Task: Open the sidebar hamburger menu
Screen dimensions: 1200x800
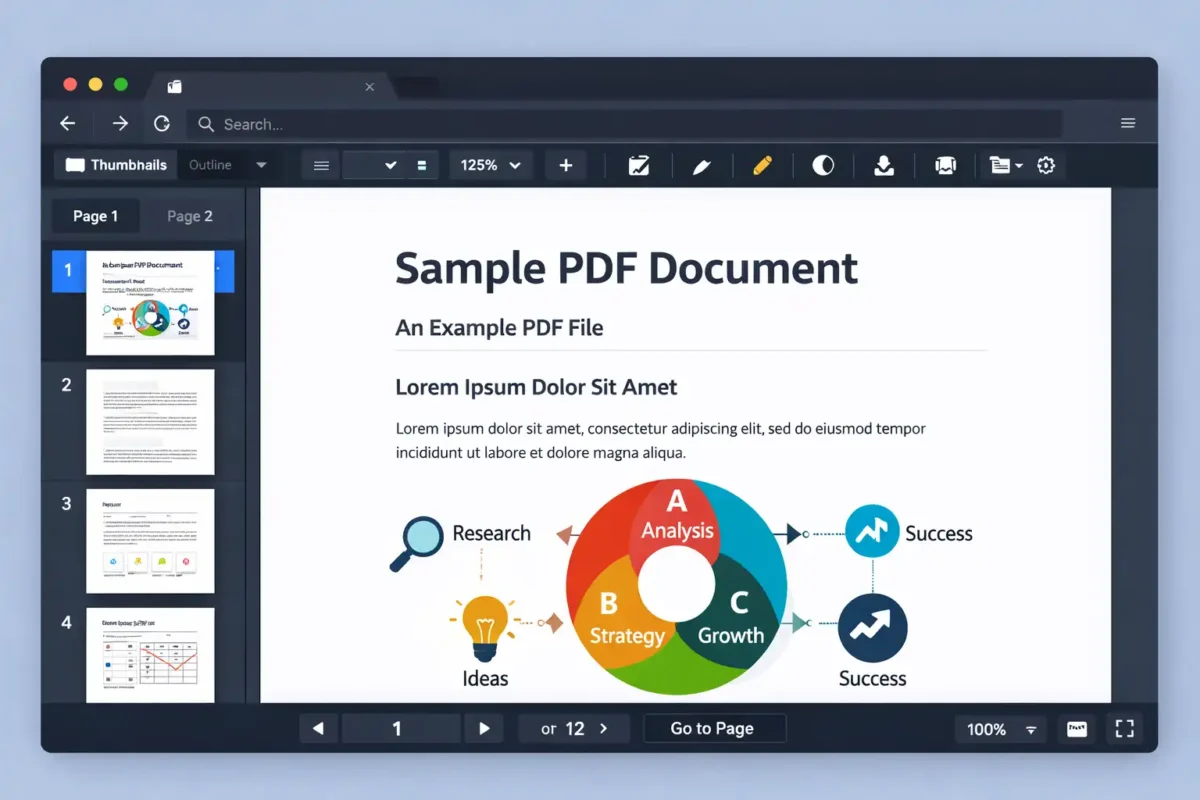Action: (x=320, y=165)
